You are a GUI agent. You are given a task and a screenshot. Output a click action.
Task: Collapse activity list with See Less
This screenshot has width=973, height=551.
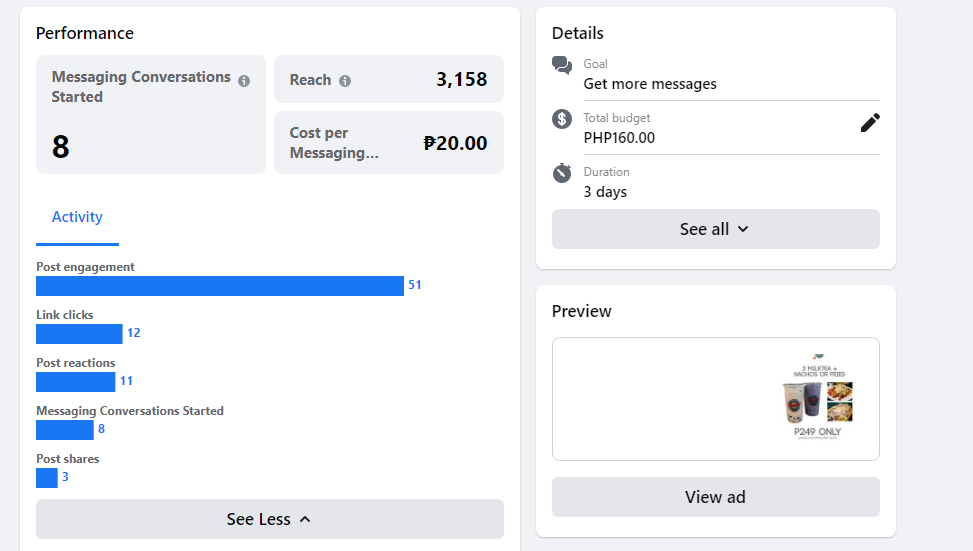269,519
